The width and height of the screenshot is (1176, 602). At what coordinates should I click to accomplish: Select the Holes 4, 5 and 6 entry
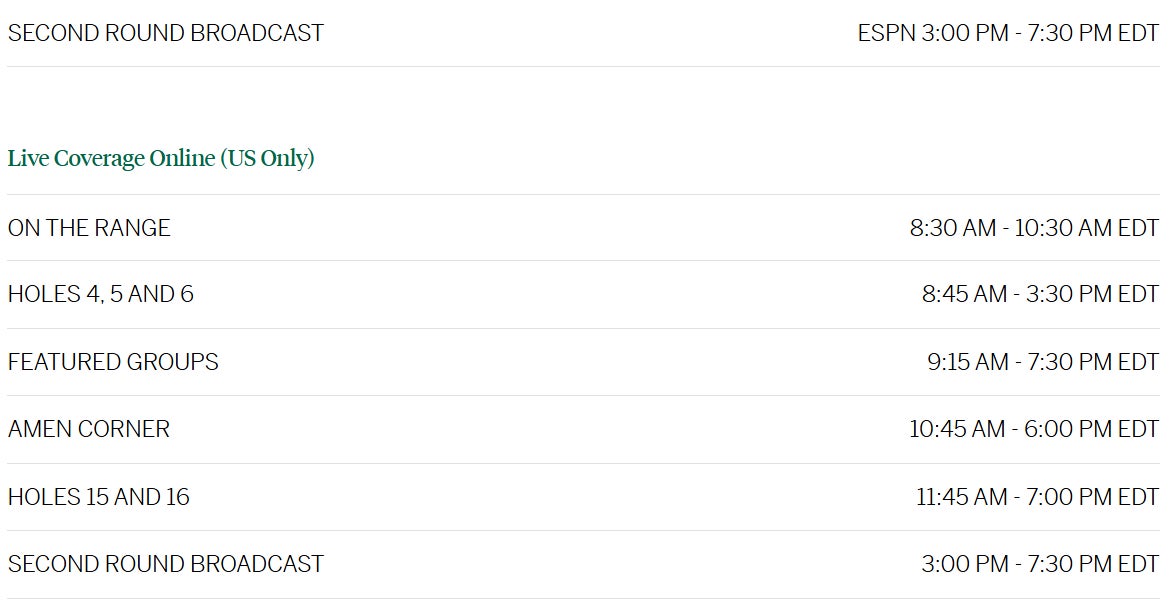(x=101, y=294)
